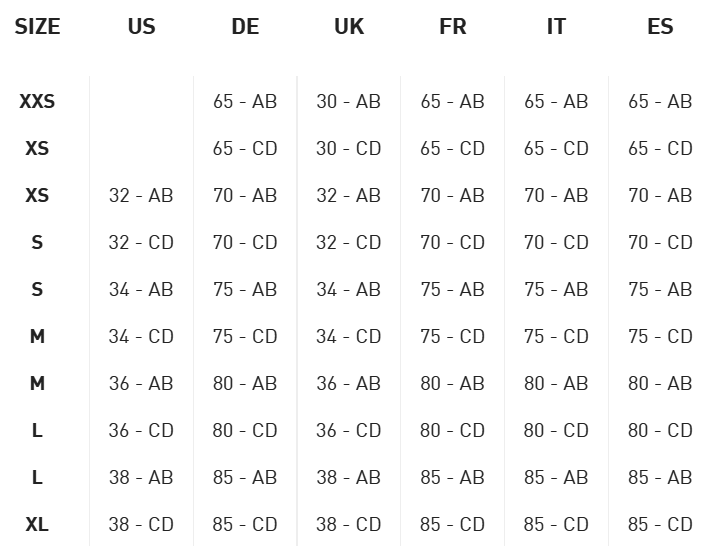Click the US column header

click(x=141, y=27)
